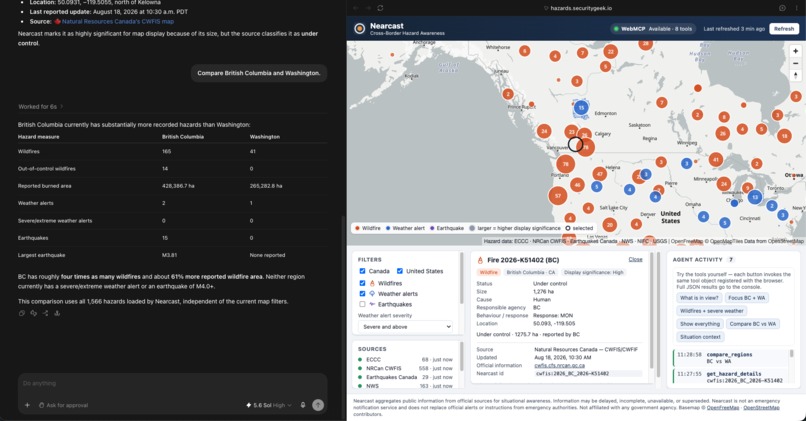Click Wildfires + severe weather button
The height and width of the screenshot is (421, 806).
coord(711,311)
